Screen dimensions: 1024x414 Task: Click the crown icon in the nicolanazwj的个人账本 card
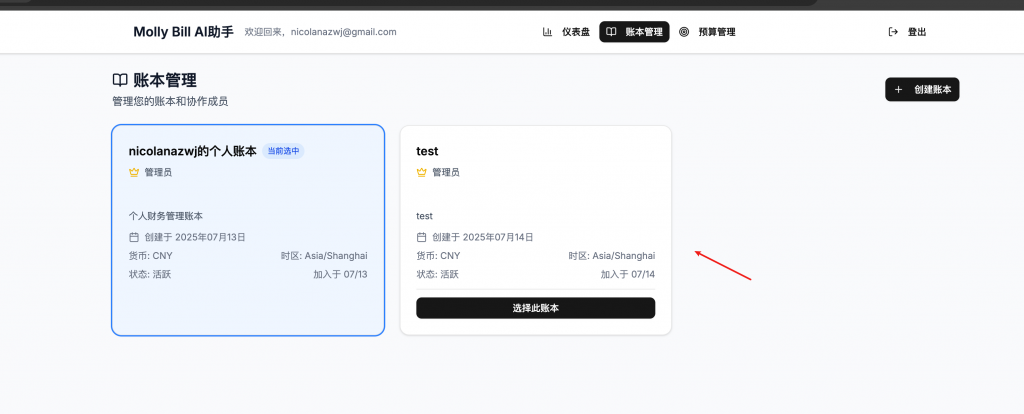(134, 172)
